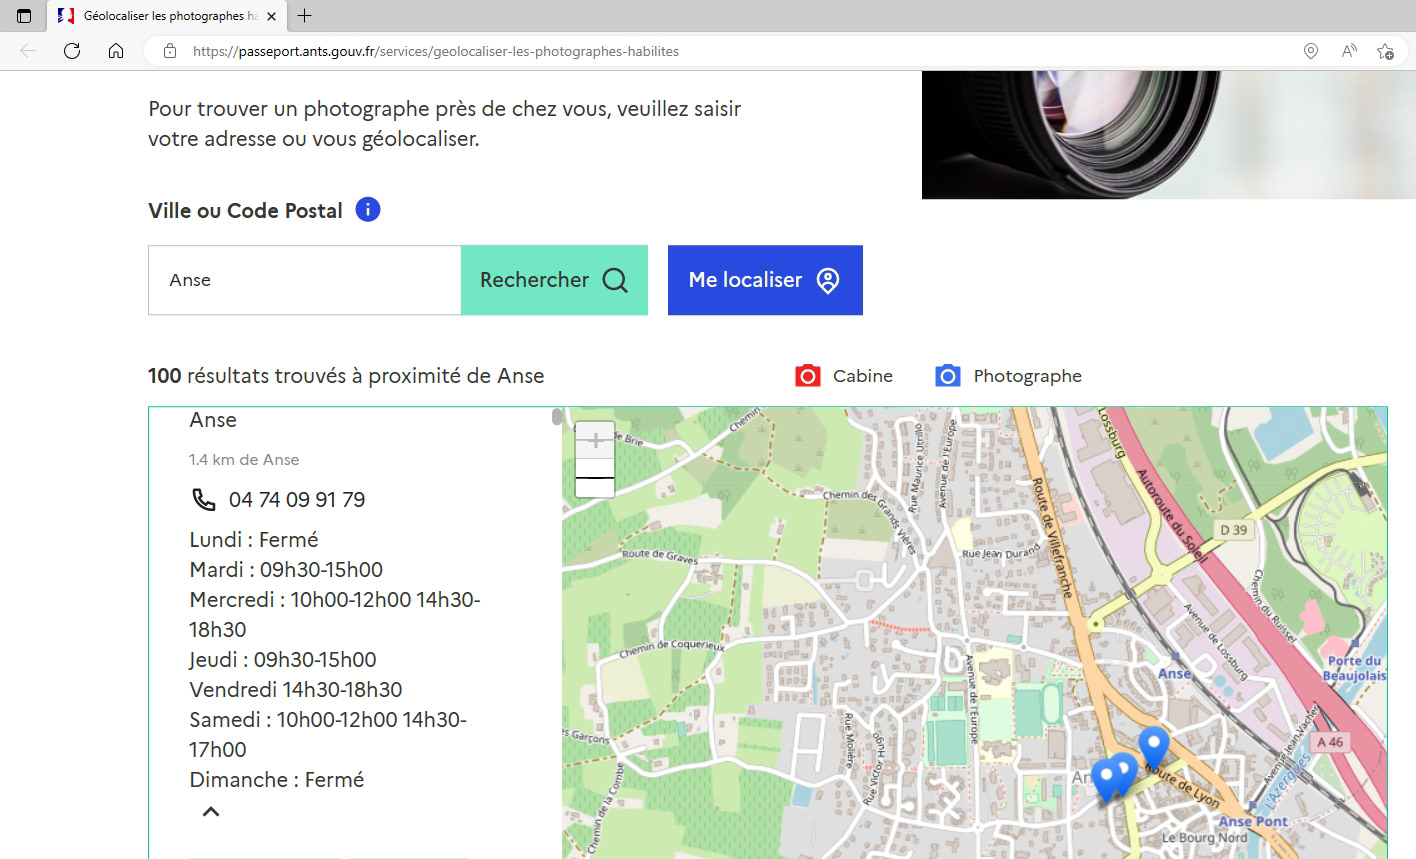The height and width of the screenshot is (859, 1416).
Task: Click the red Cabine camera icon
Action: point(808,376)
